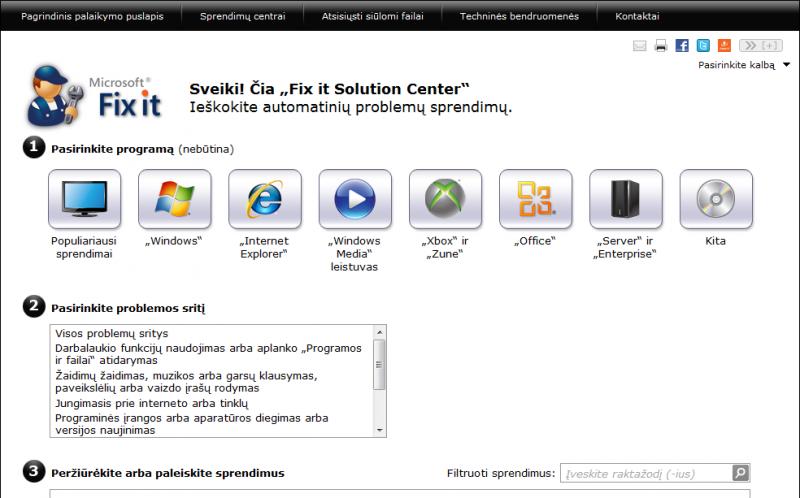Viewport: 800px width, 498px height.
Task: Click the search magnifier in filter box
Action: [x=740, y=473]
